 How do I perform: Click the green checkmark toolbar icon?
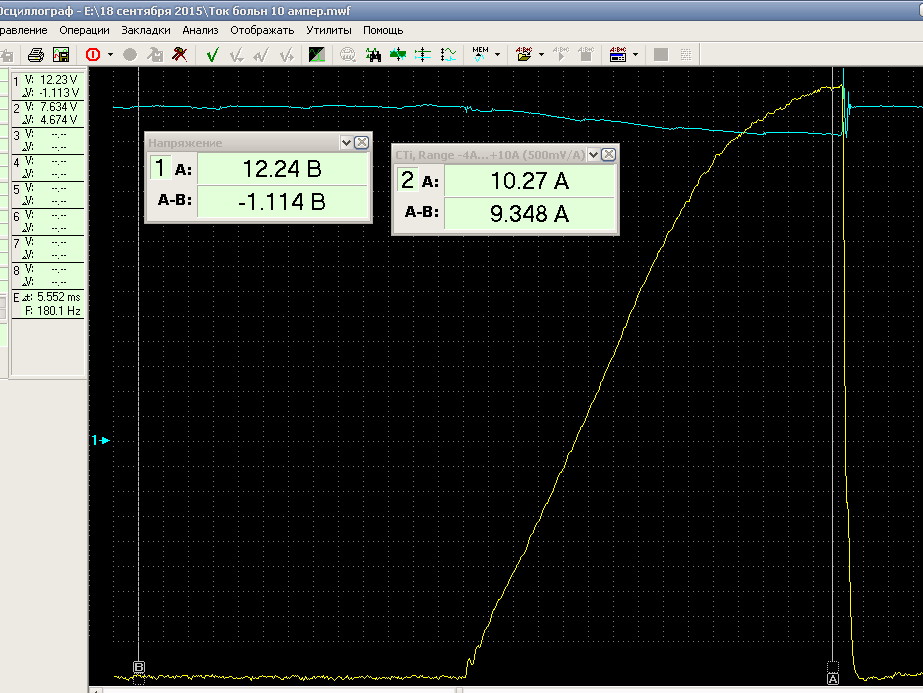(212, 54)
